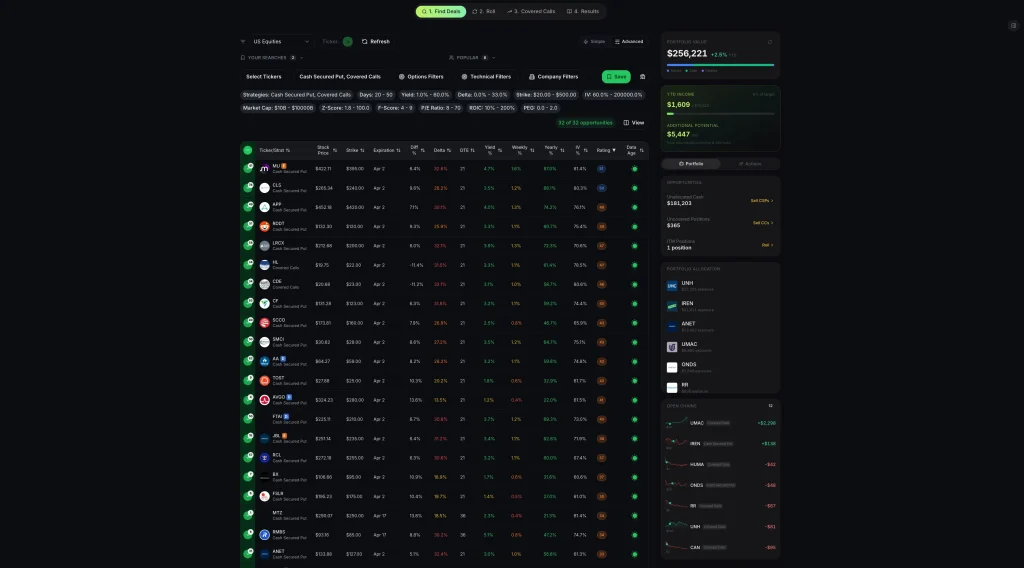Screen dimensions: 1024x568
Task: Click the Portfolio Value allocation bar
Action: (720, 65)
